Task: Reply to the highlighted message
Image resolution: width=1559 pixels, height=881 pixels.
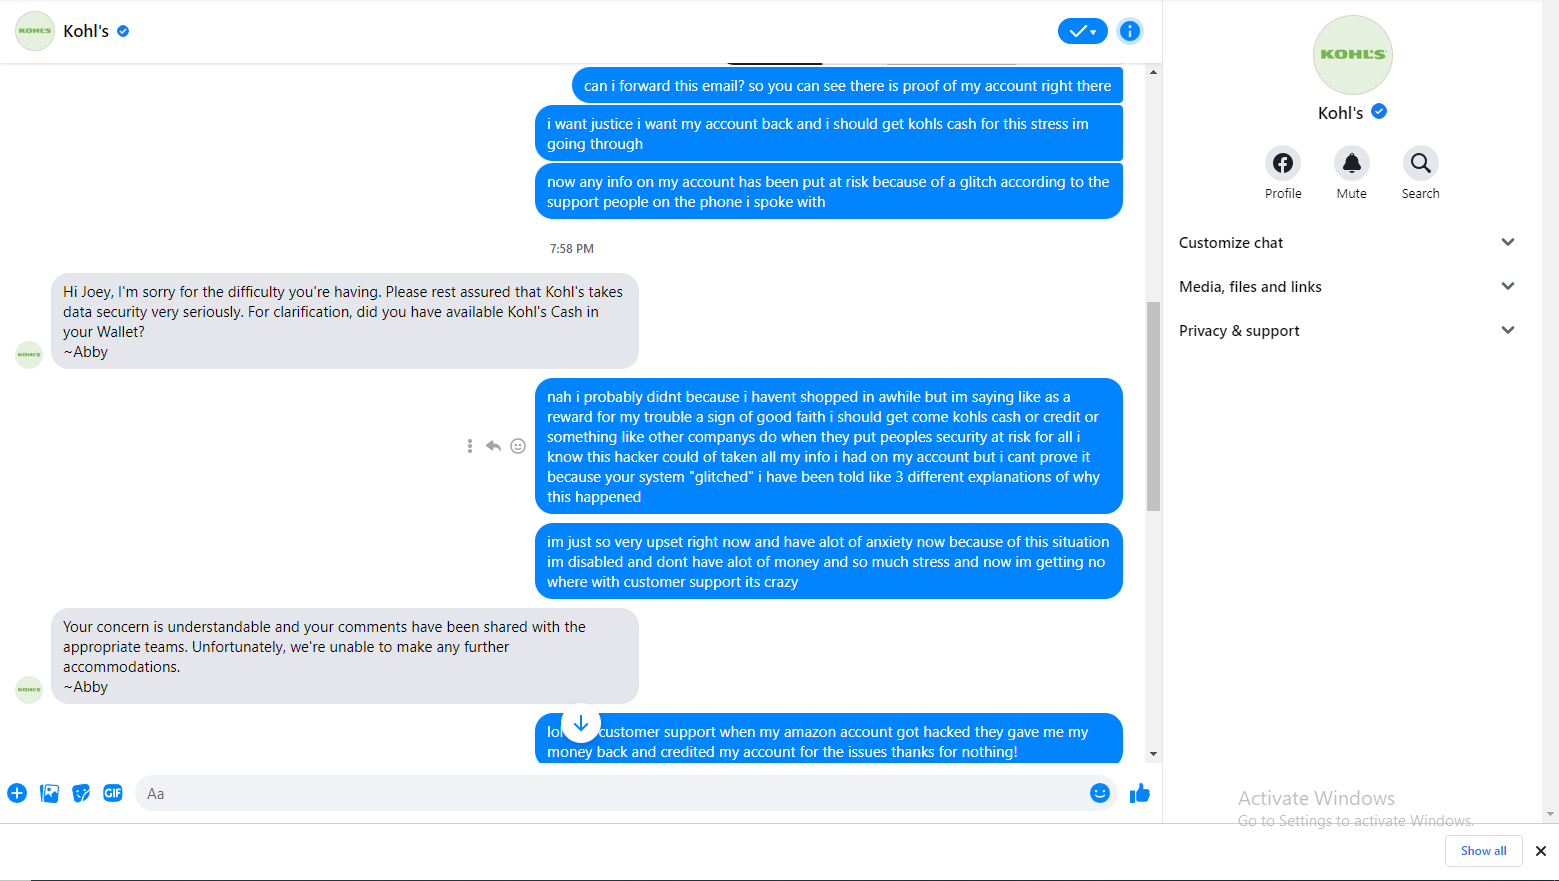Action: [493, 445]
